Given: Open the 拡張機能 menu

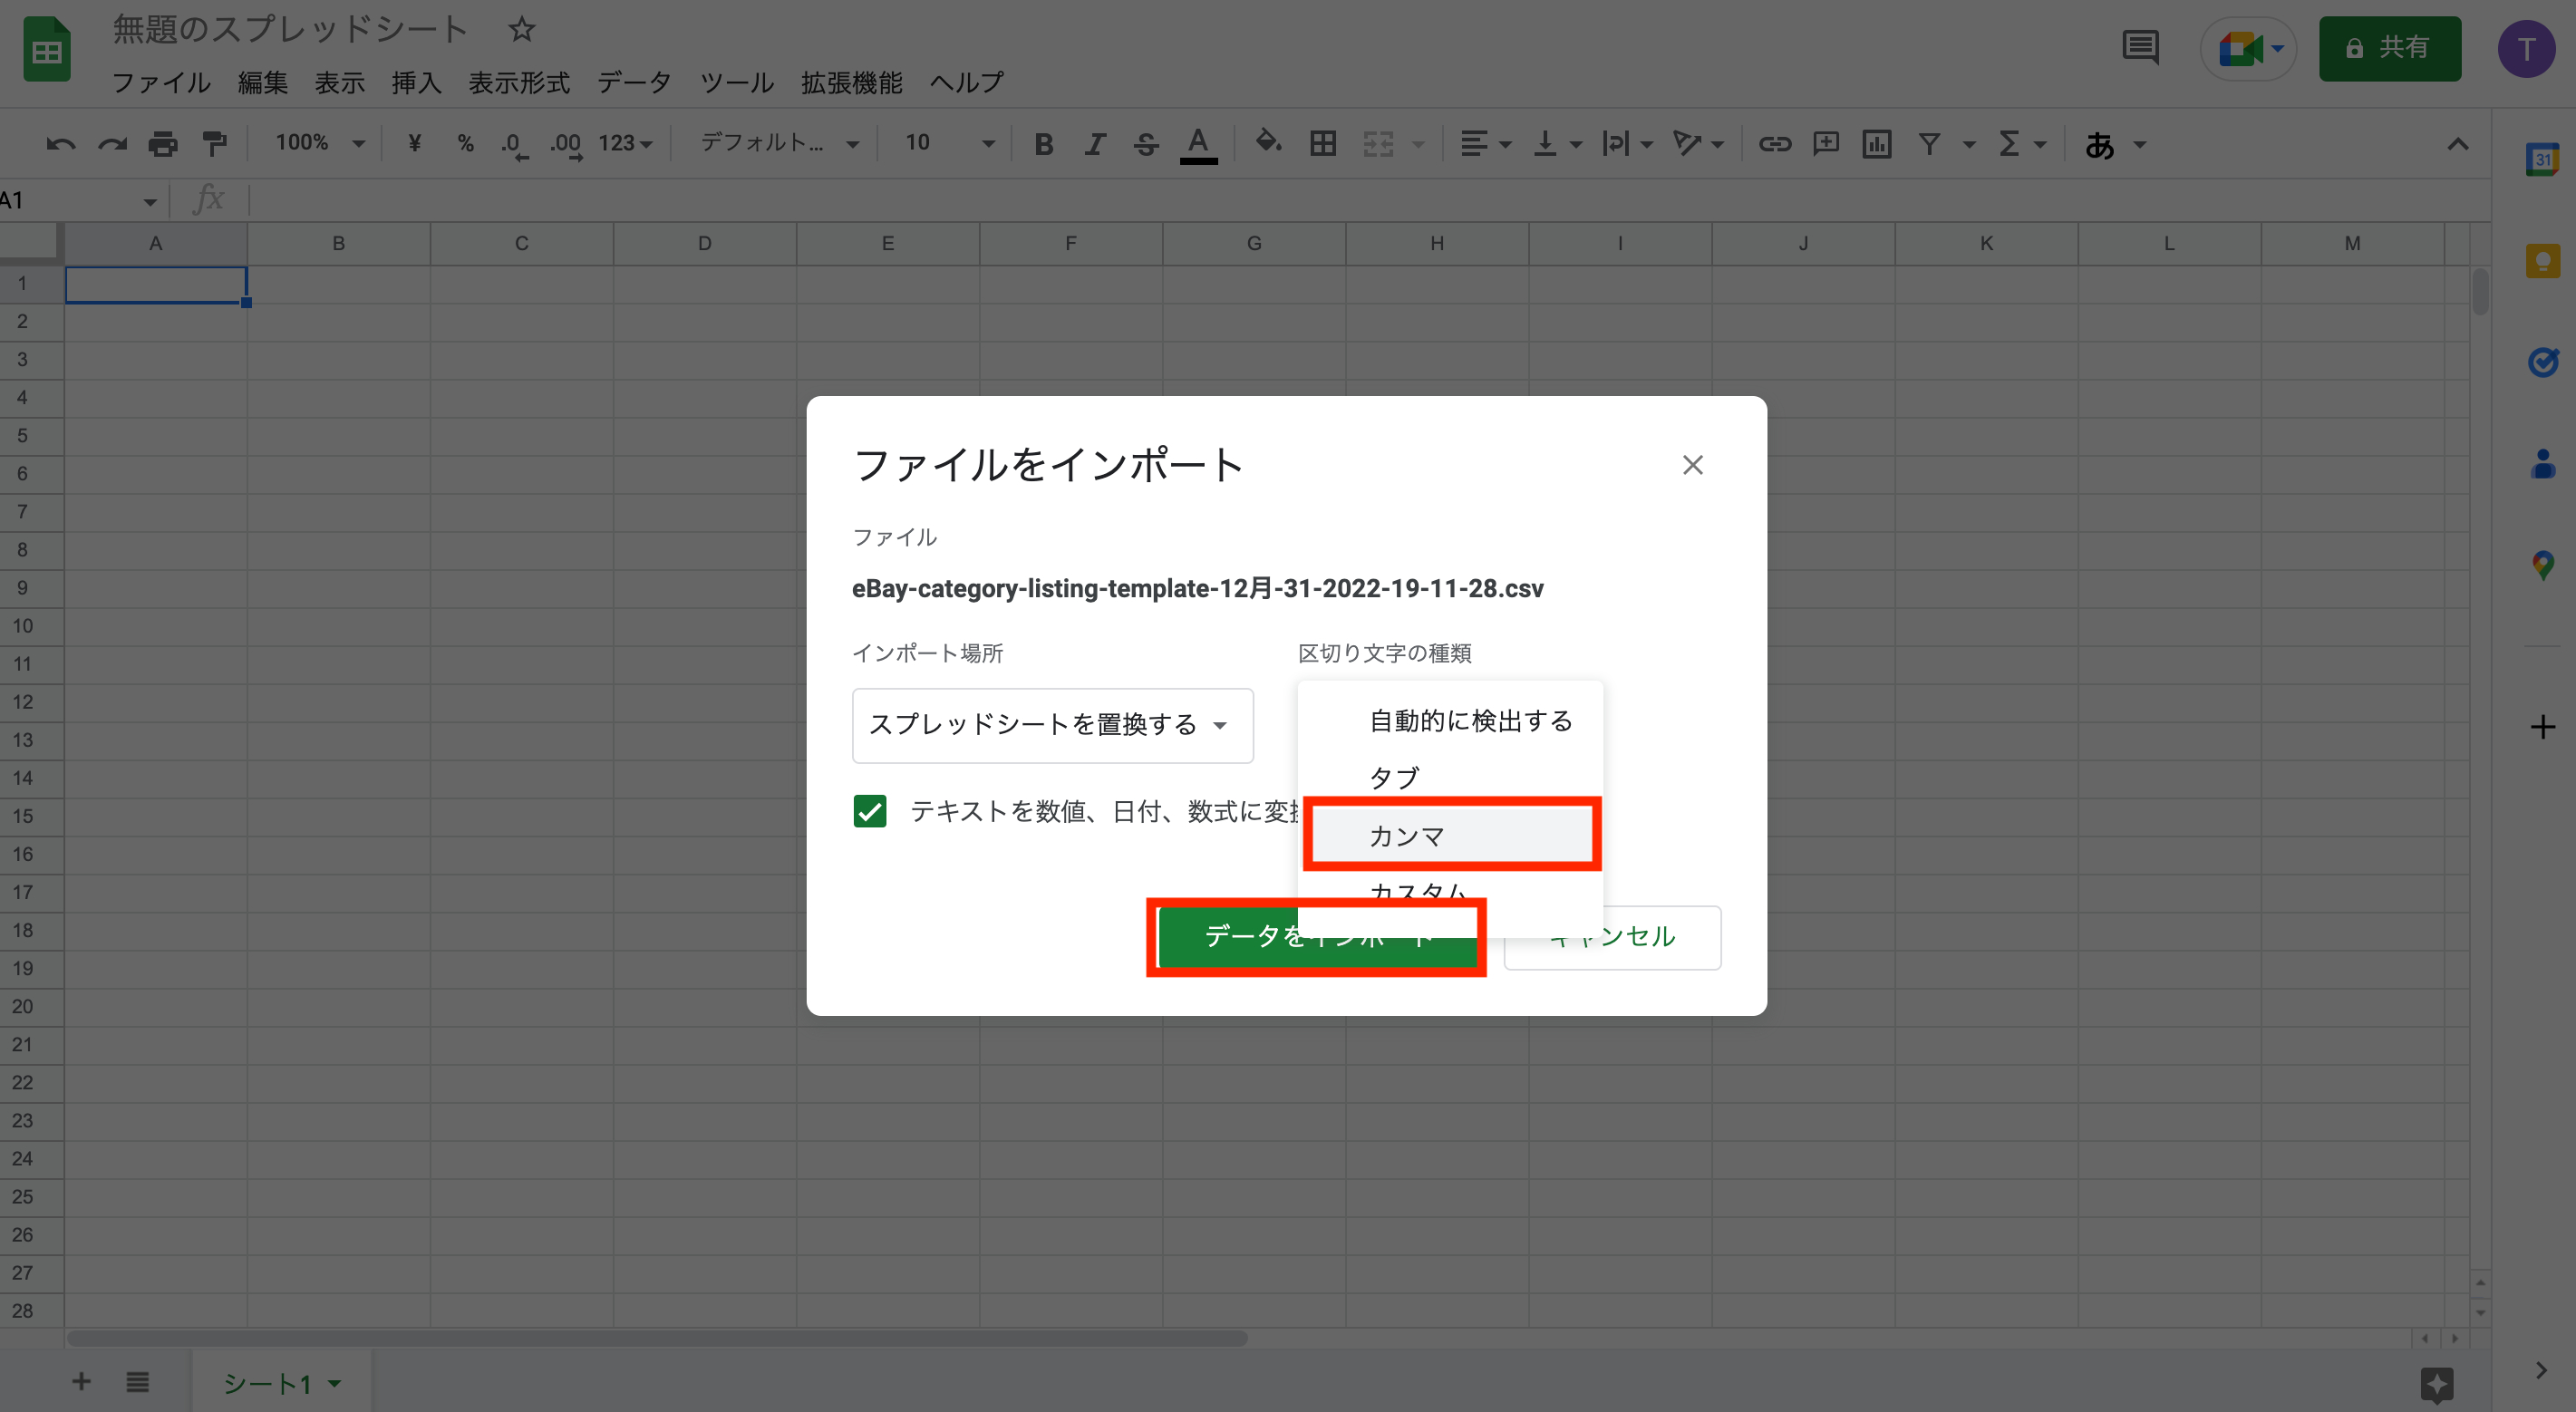Looking at the screenshot, I should 852,83.
